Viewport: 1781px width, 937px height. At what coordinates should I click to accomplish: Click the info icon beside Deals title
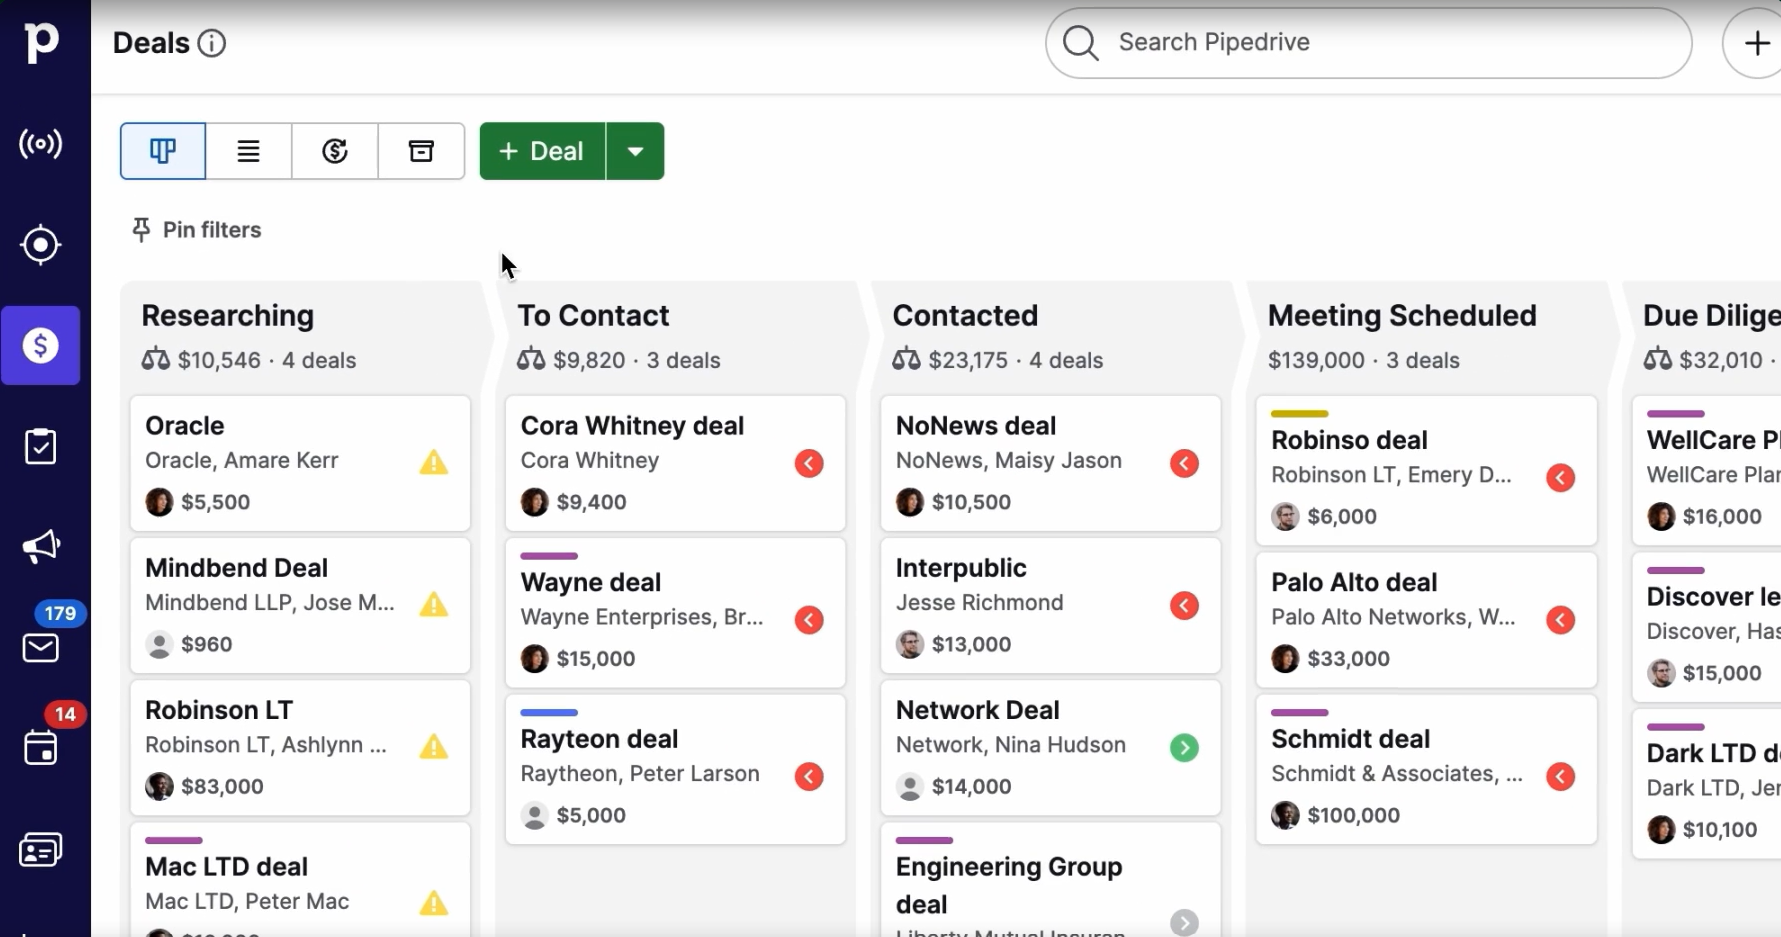tap(212, 43)
